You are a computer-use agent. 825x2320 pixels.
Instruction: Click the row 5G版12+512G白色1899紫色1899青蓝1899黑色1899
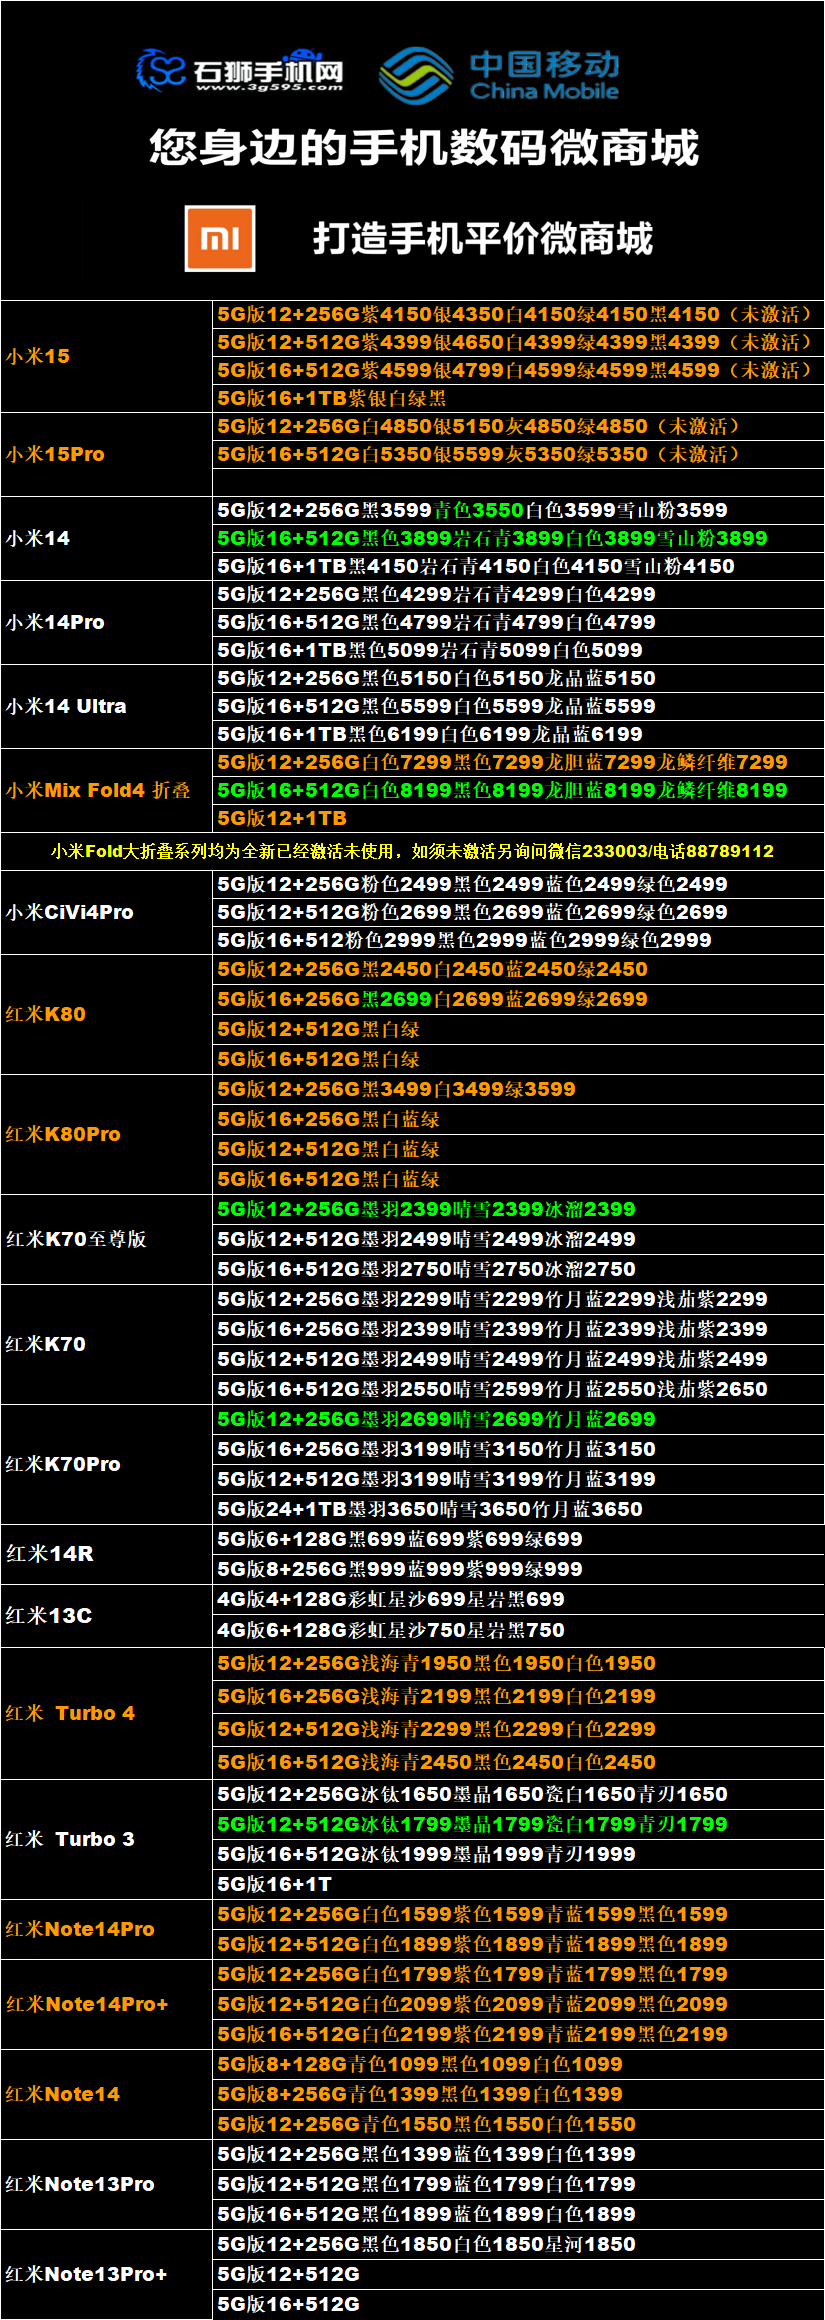(x=518, y=1944)
